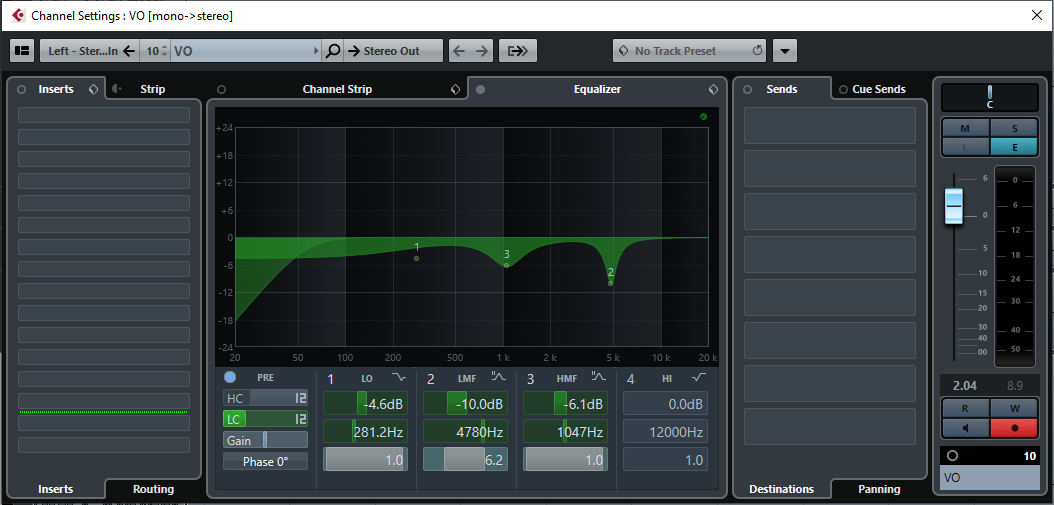Bypass Inserts using its circle button
Image resolution: width=1054 pixels, height=505 pixels.
pos(22,89)
